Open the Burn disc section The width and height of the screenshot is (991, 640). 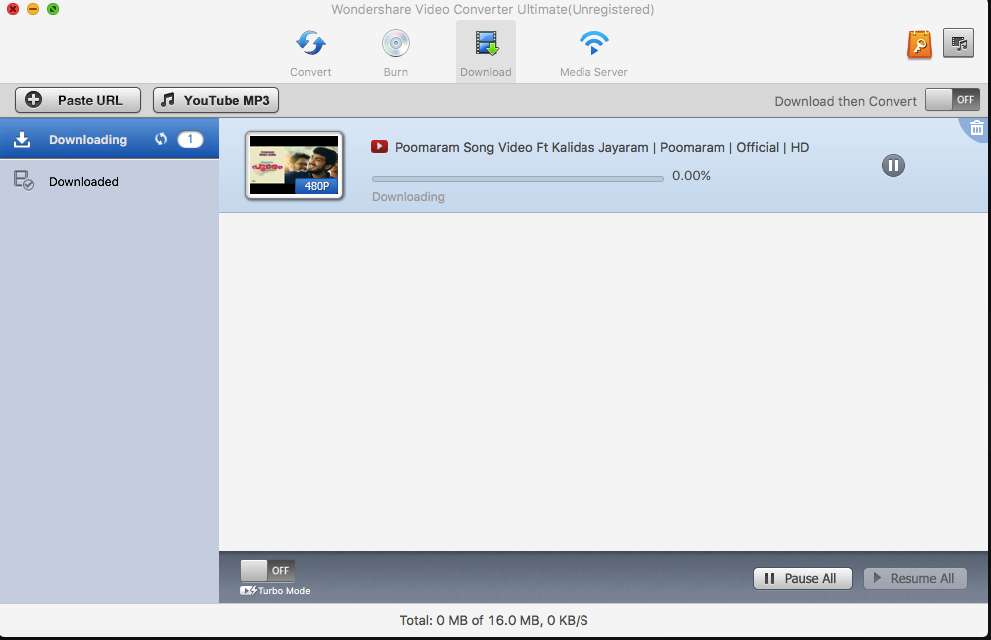click(396, 52)
